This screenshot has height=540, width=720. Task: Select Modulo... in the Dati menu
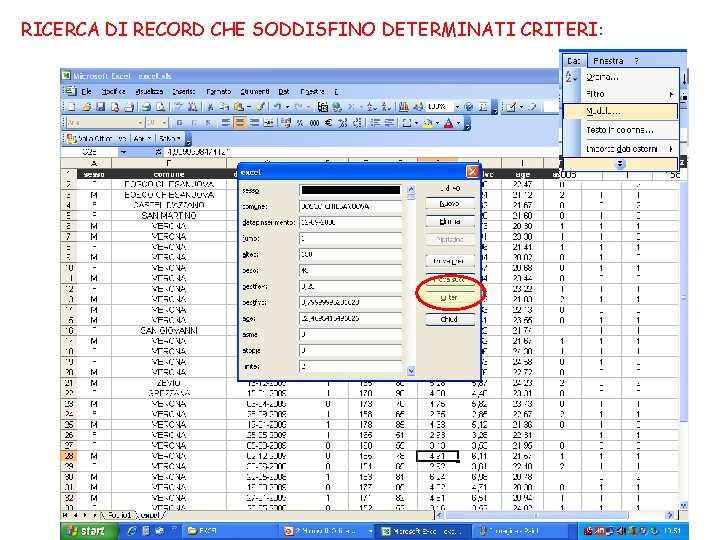click(620, 111)
